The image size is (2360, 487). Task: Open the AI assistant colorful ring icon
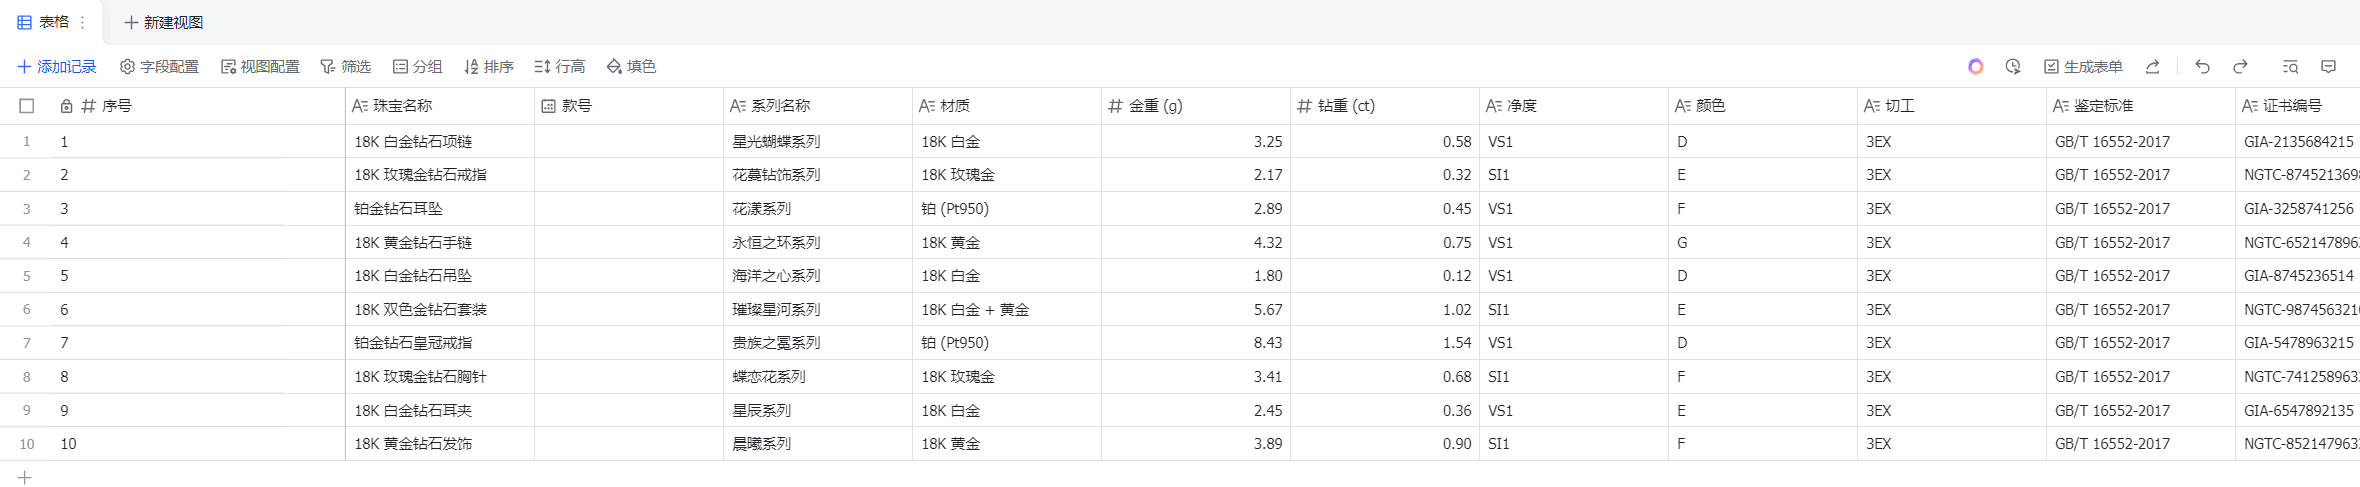point(1975,67)
